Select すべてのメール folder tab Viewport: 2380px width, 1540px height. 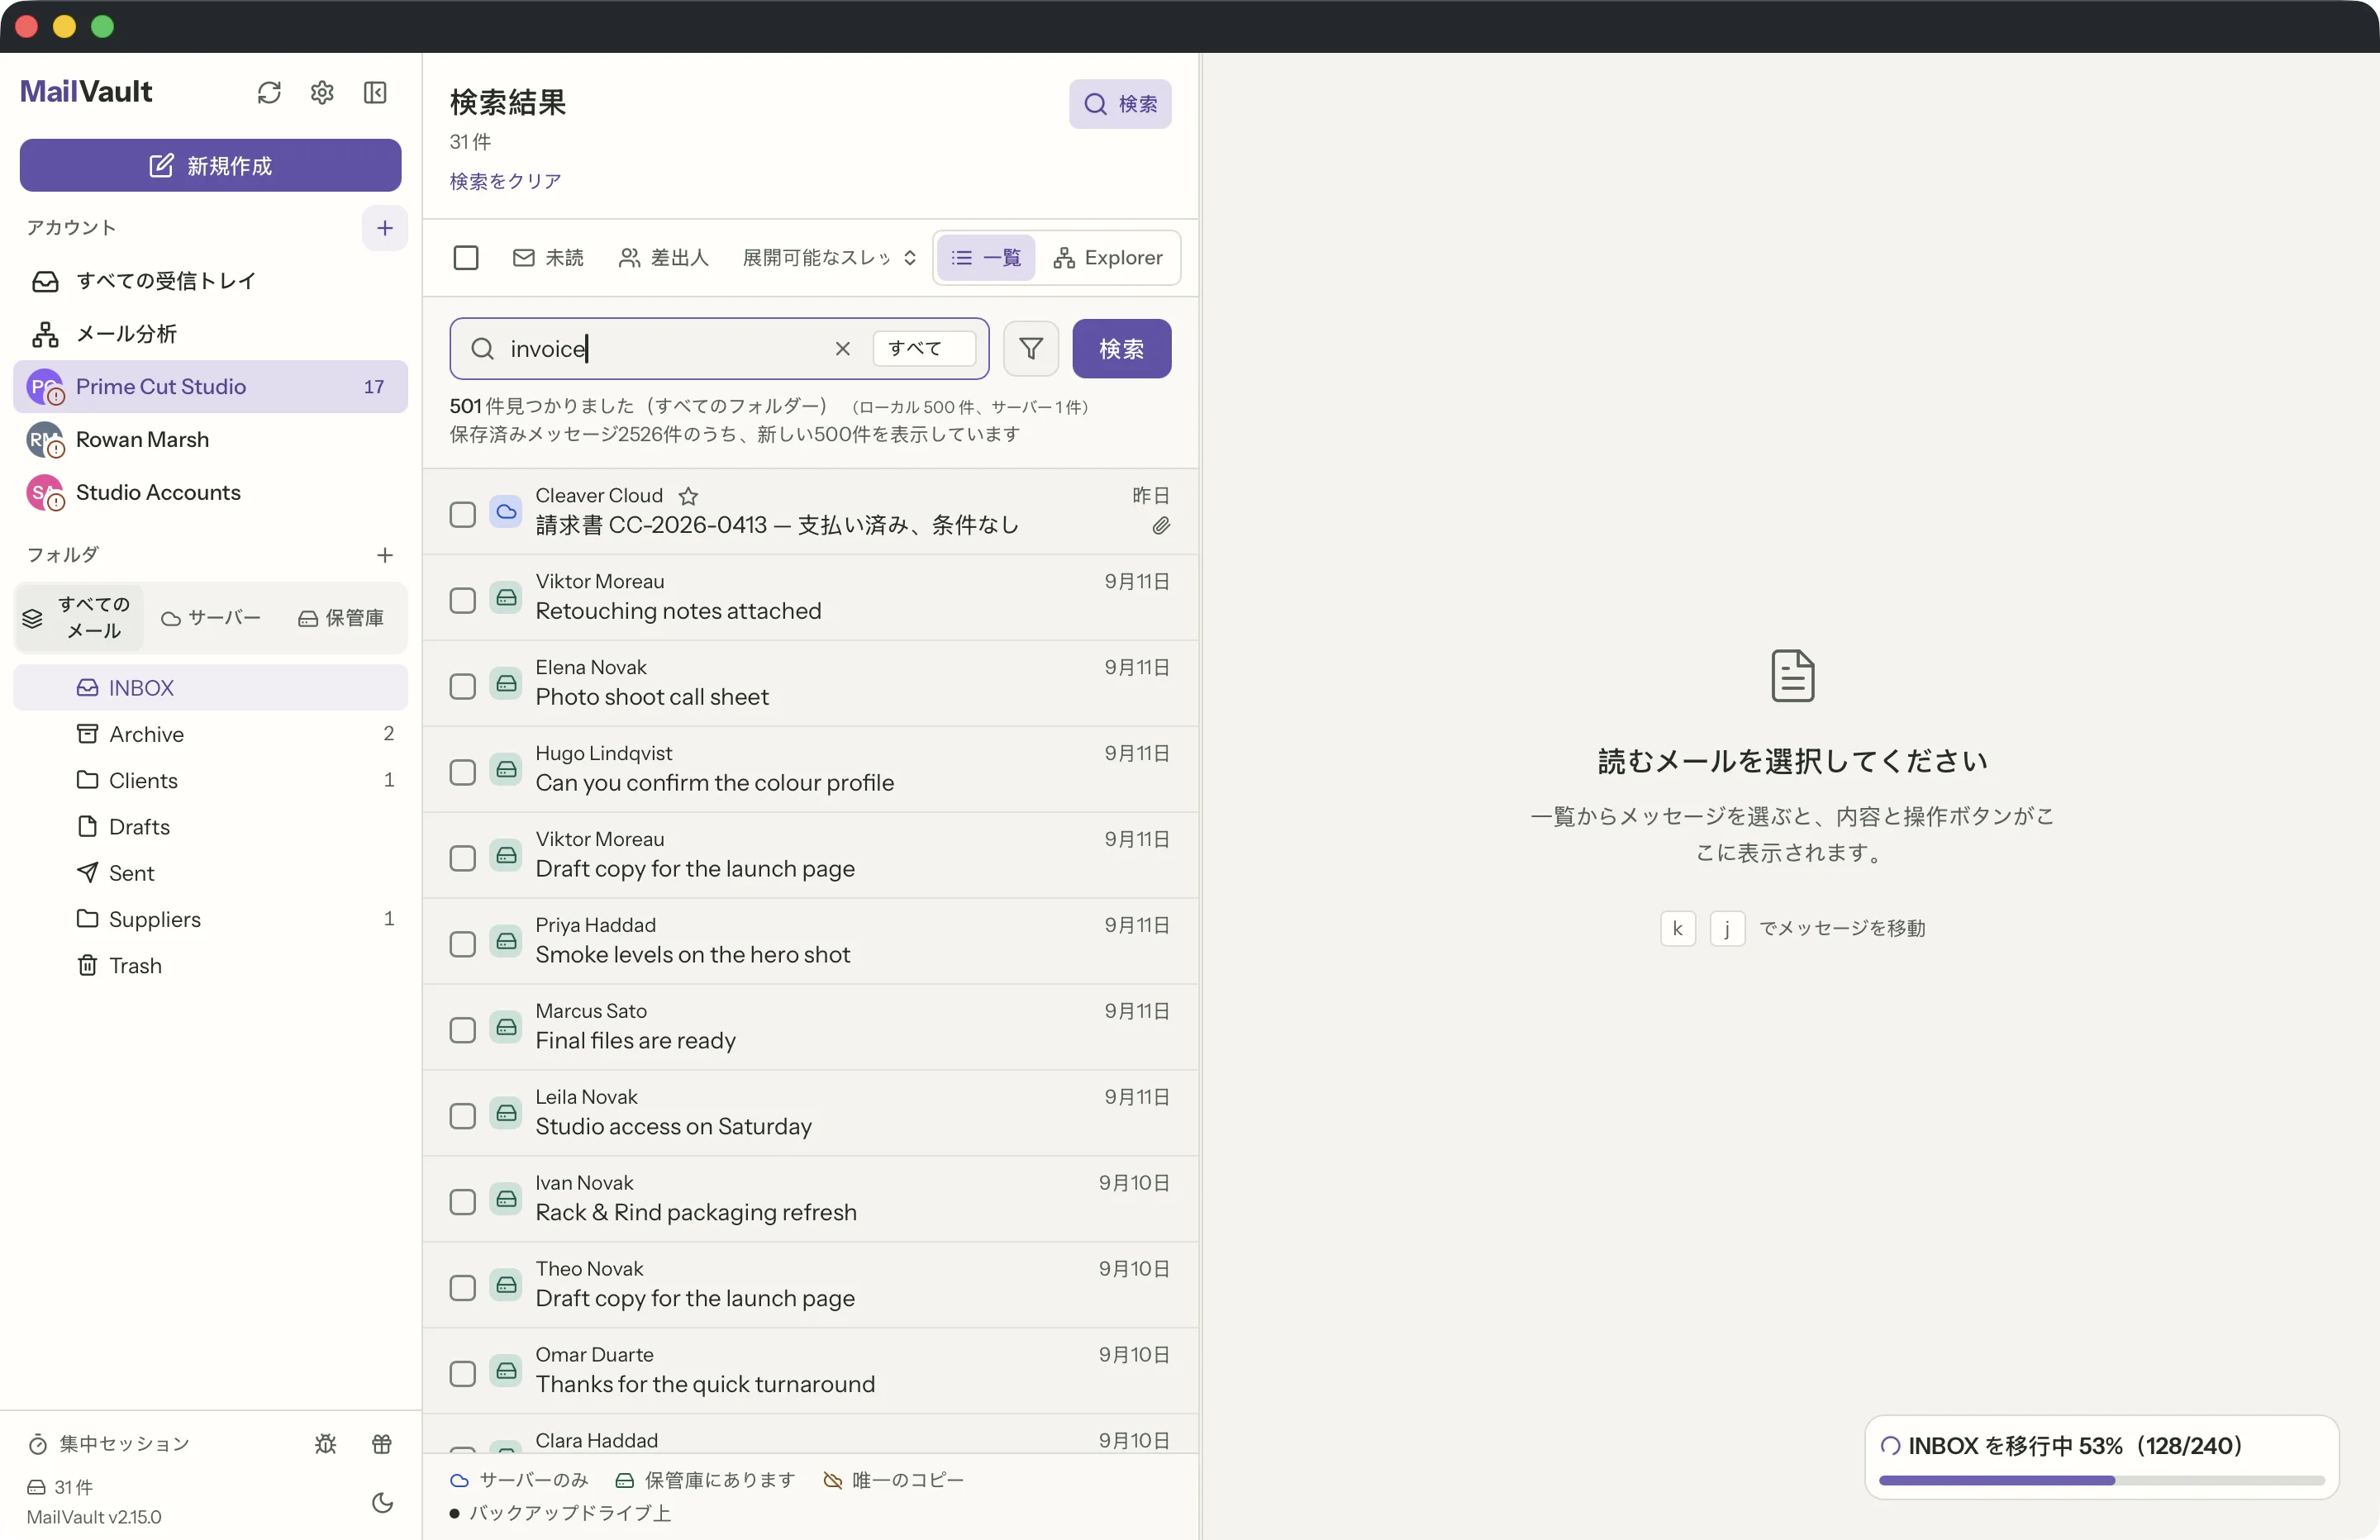80,618
